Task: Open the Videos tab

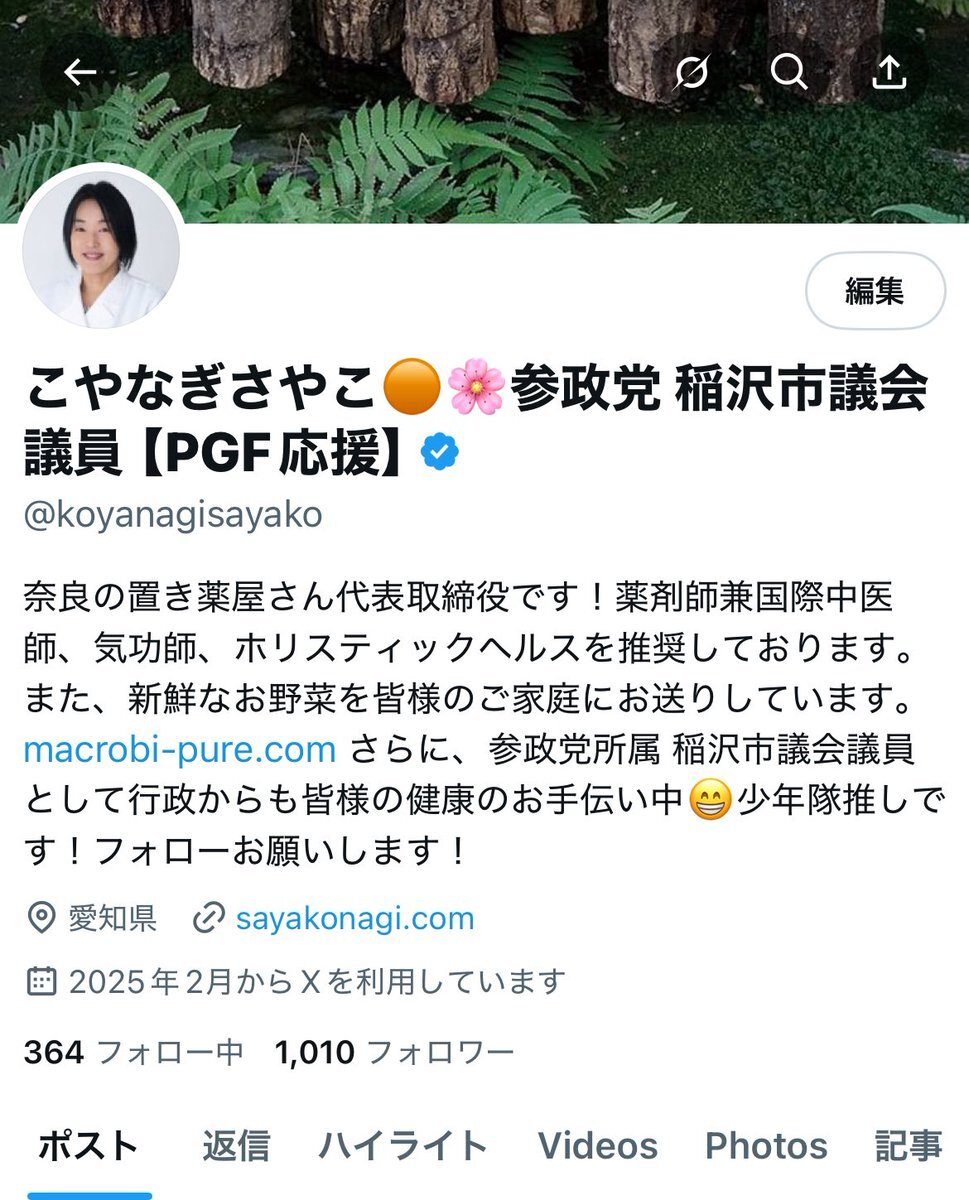Action: 598,1146
